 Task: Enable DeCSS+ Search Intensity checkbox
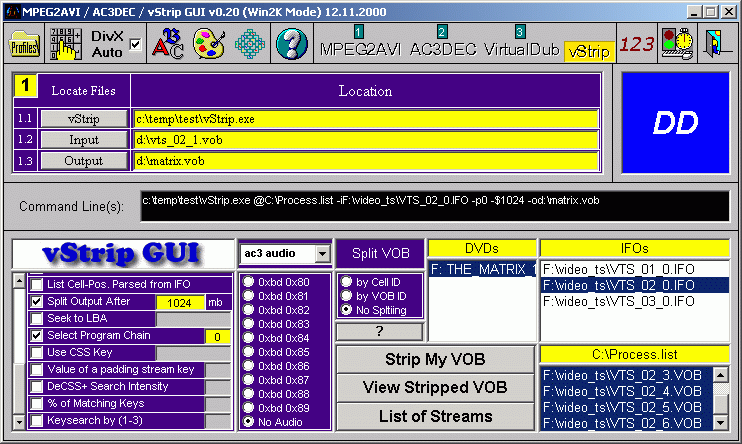click(36, 387)
